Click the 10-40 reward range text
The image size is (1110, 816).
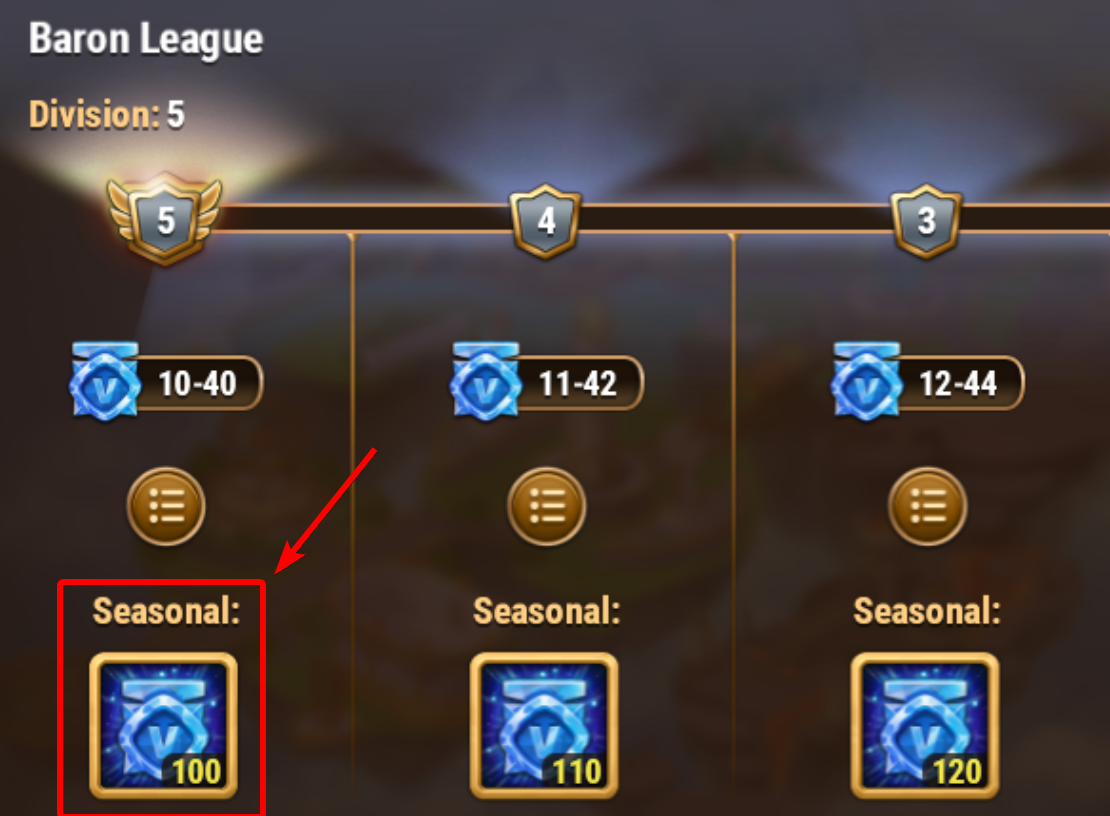coord(197,384)
